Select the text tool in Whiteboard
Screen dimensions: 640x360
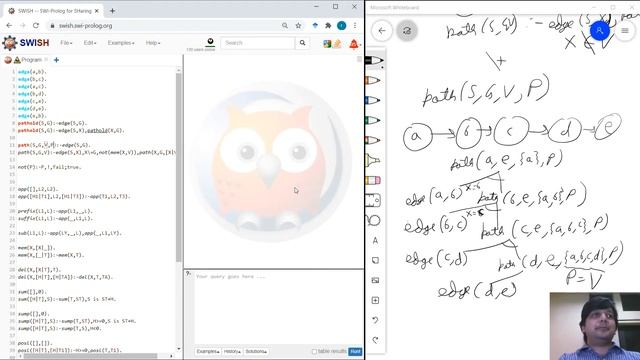click(x=375, y=240)
